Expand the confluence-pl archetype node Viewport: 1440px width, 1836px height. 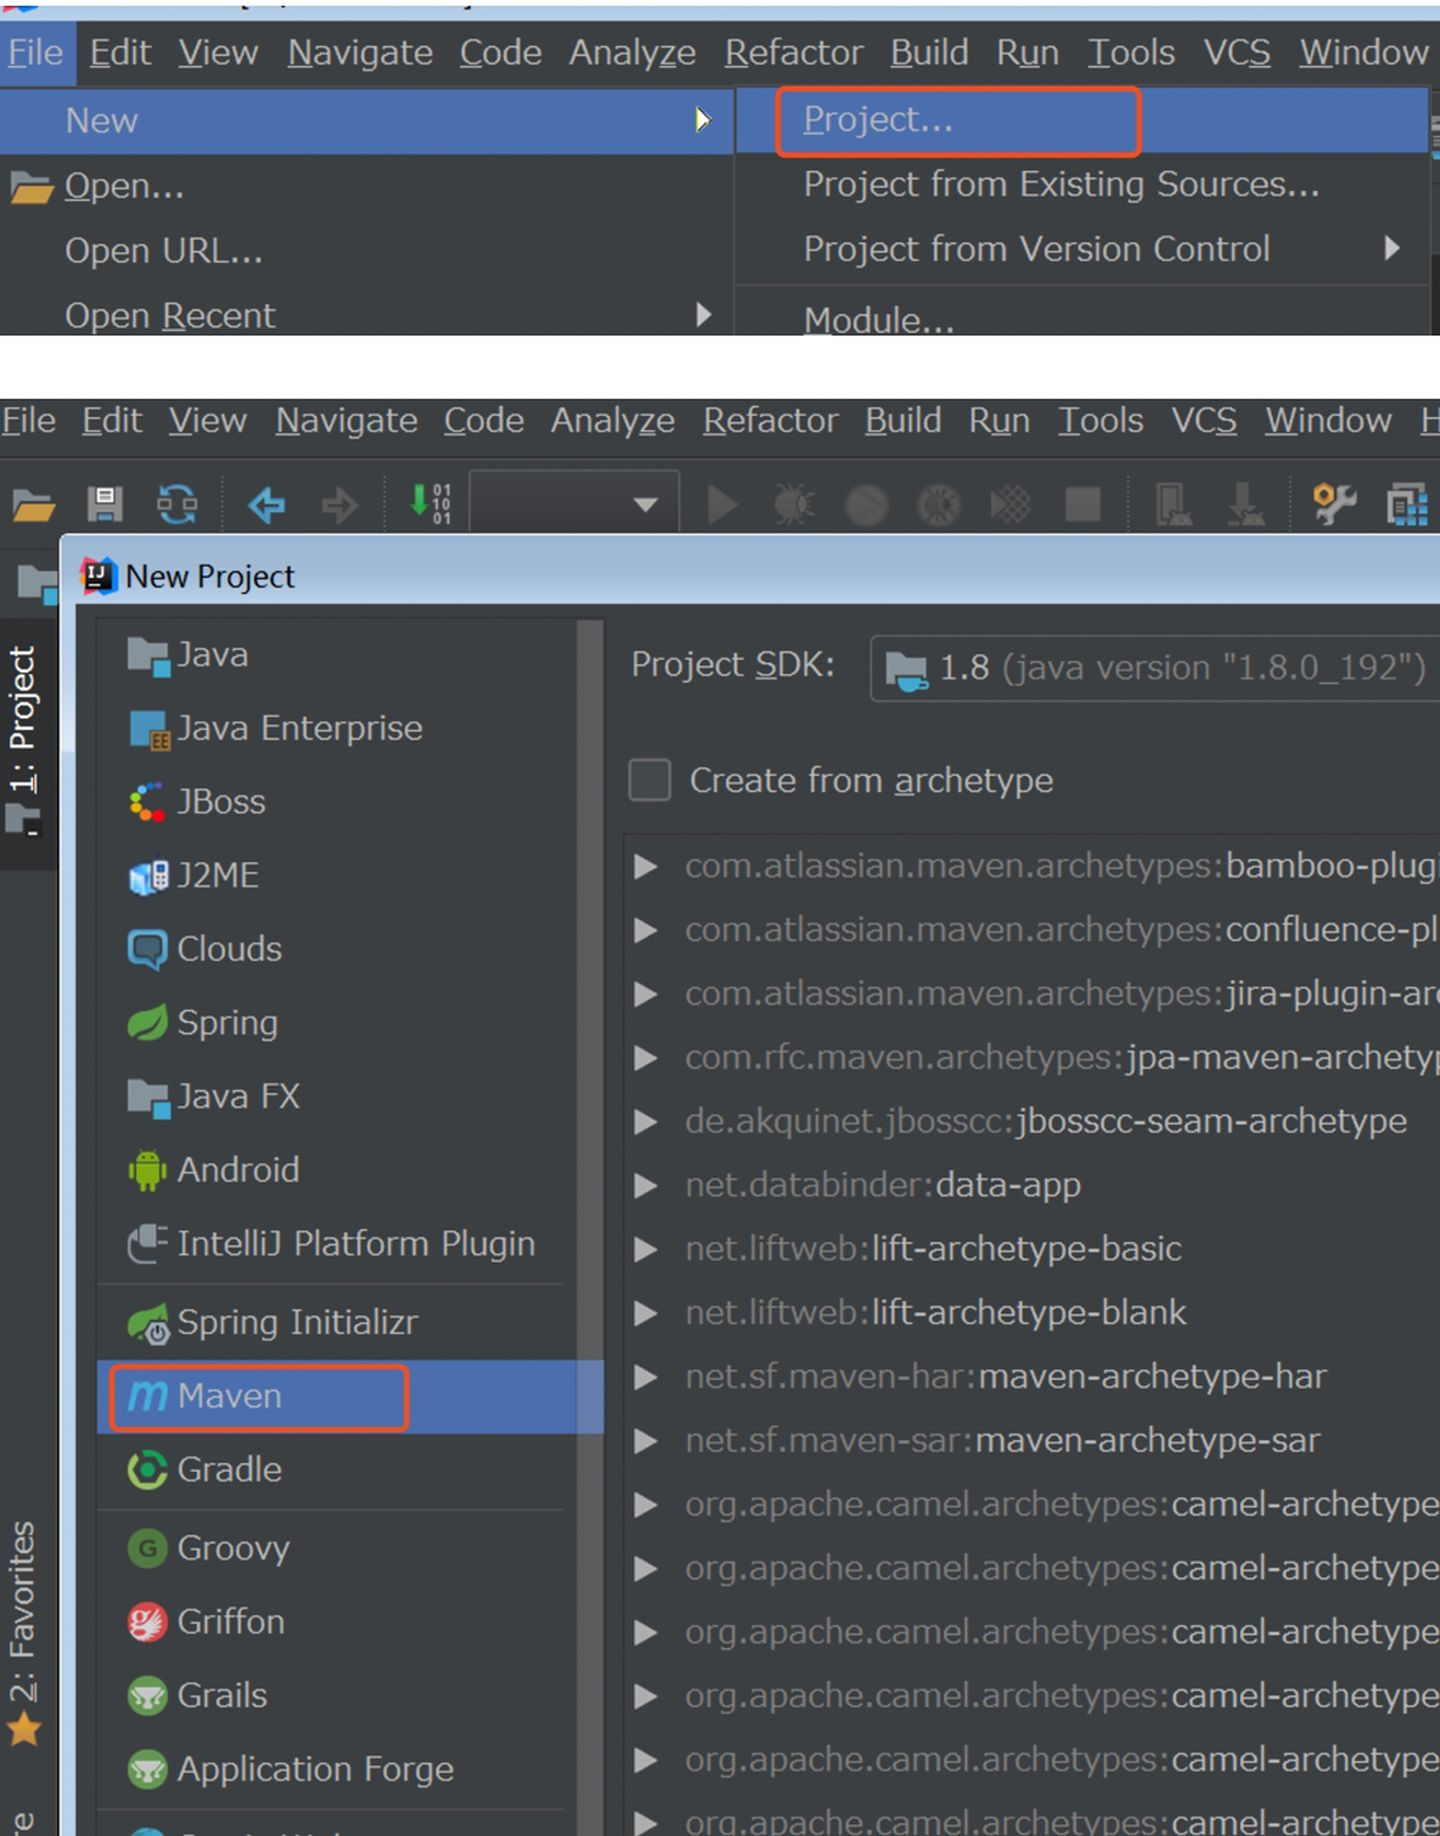[646, 930]
